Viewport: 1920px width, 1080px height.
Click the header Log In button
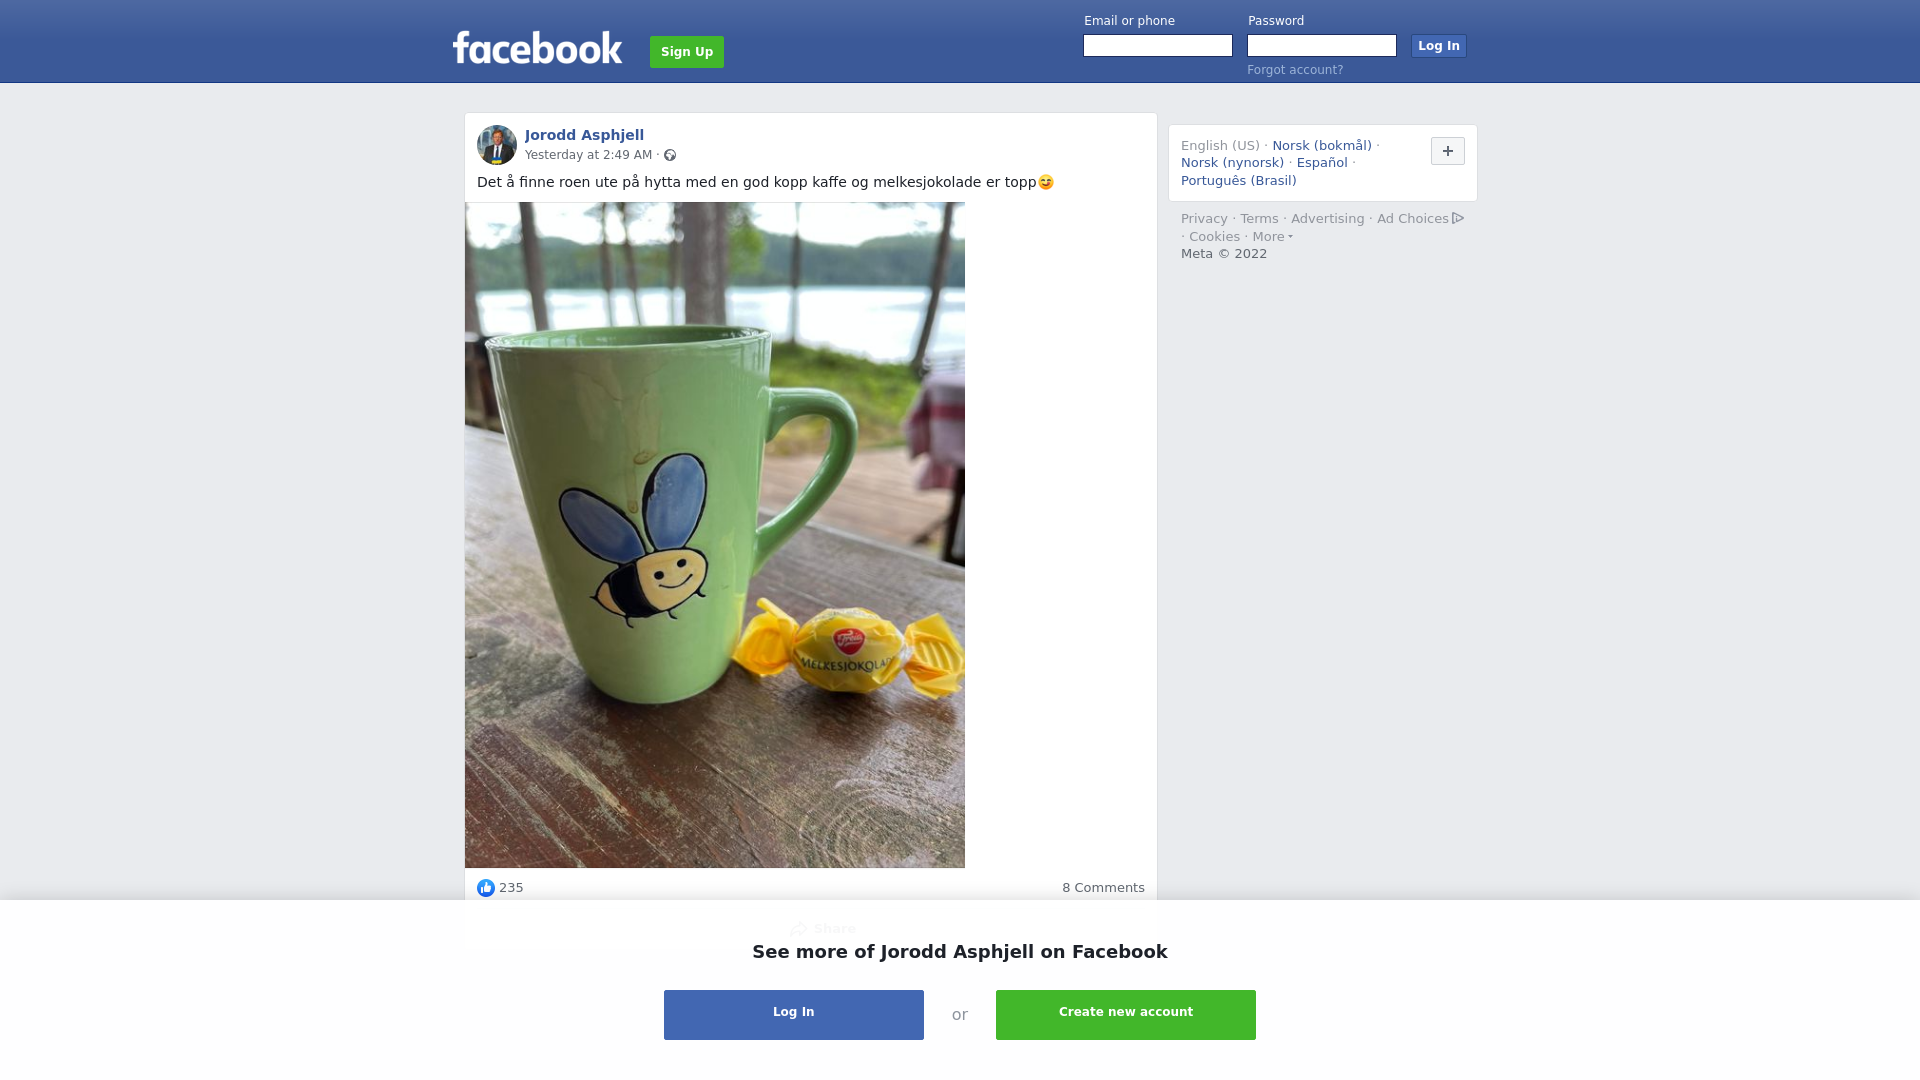(1439, 46)
